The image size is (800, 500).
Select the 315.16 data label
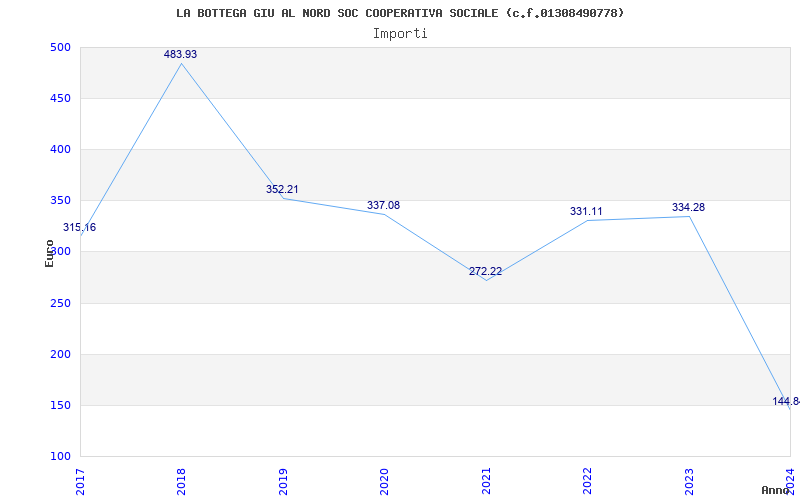click(x=79, y=228)
